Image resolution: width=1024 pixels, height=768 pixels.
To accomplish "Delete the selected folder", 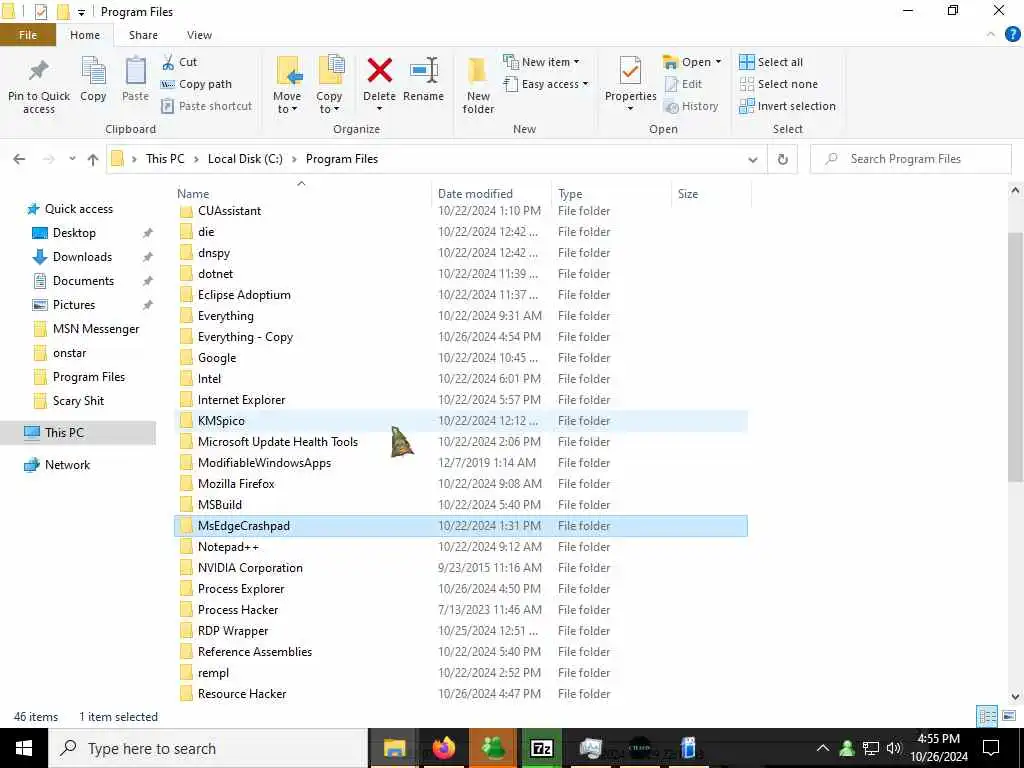I will (379, 83).
